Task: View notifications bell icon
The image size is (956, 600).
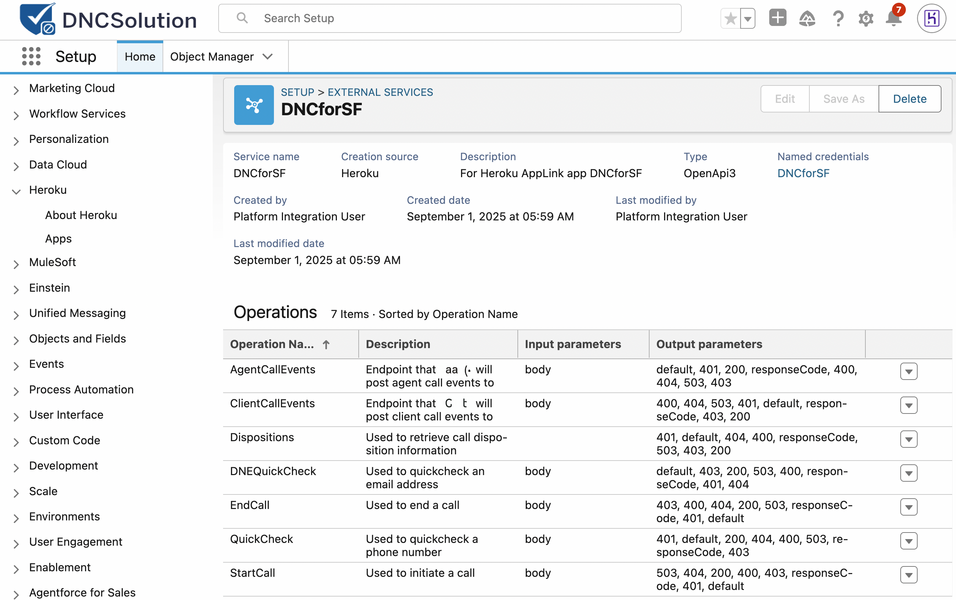Action: [x=893, y=19]
